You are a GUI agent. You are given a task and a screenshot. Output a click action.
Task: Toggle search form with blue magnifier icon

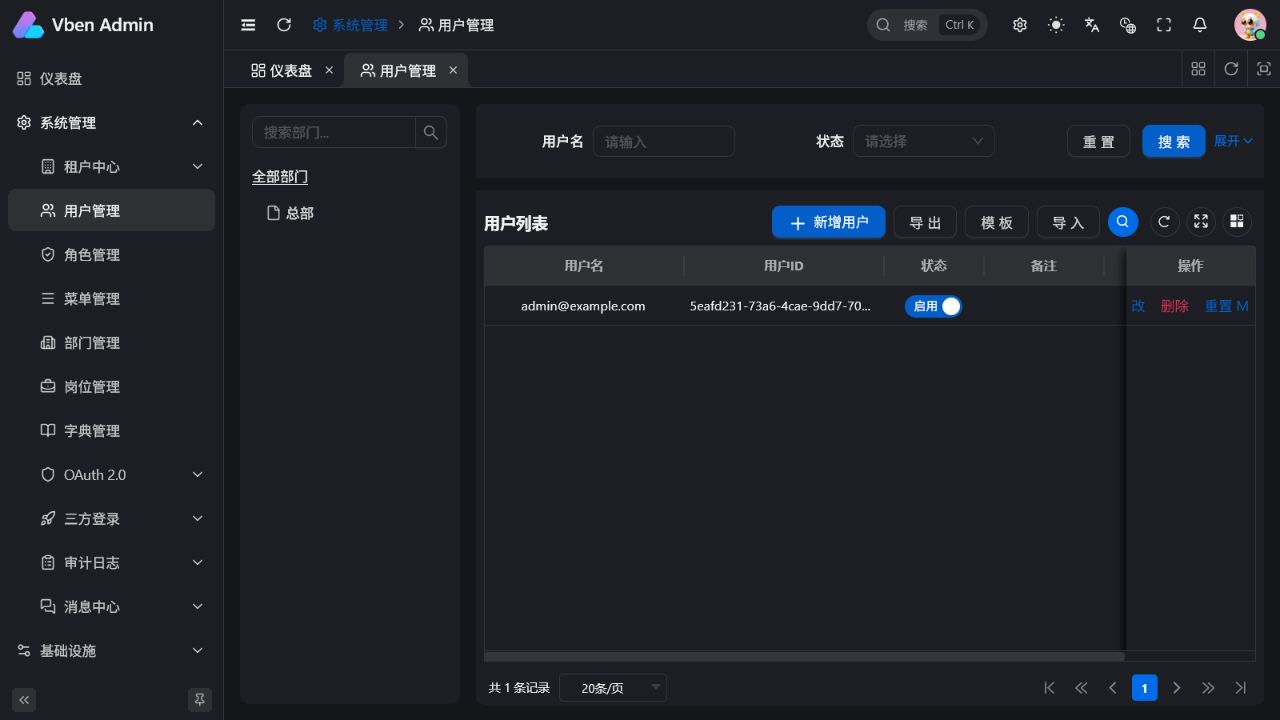(x=1123, y=222)
